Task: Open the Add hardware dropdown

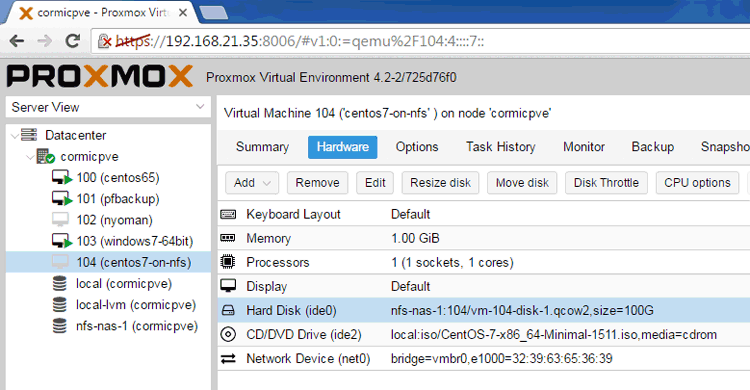Action: pyautogui.click(x=252, y=183)
